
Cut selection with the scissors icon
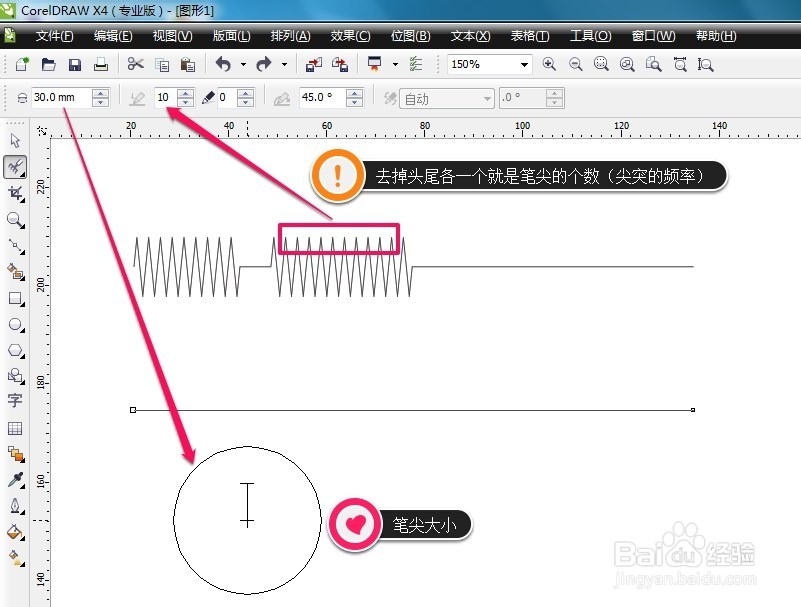(135, 64)
